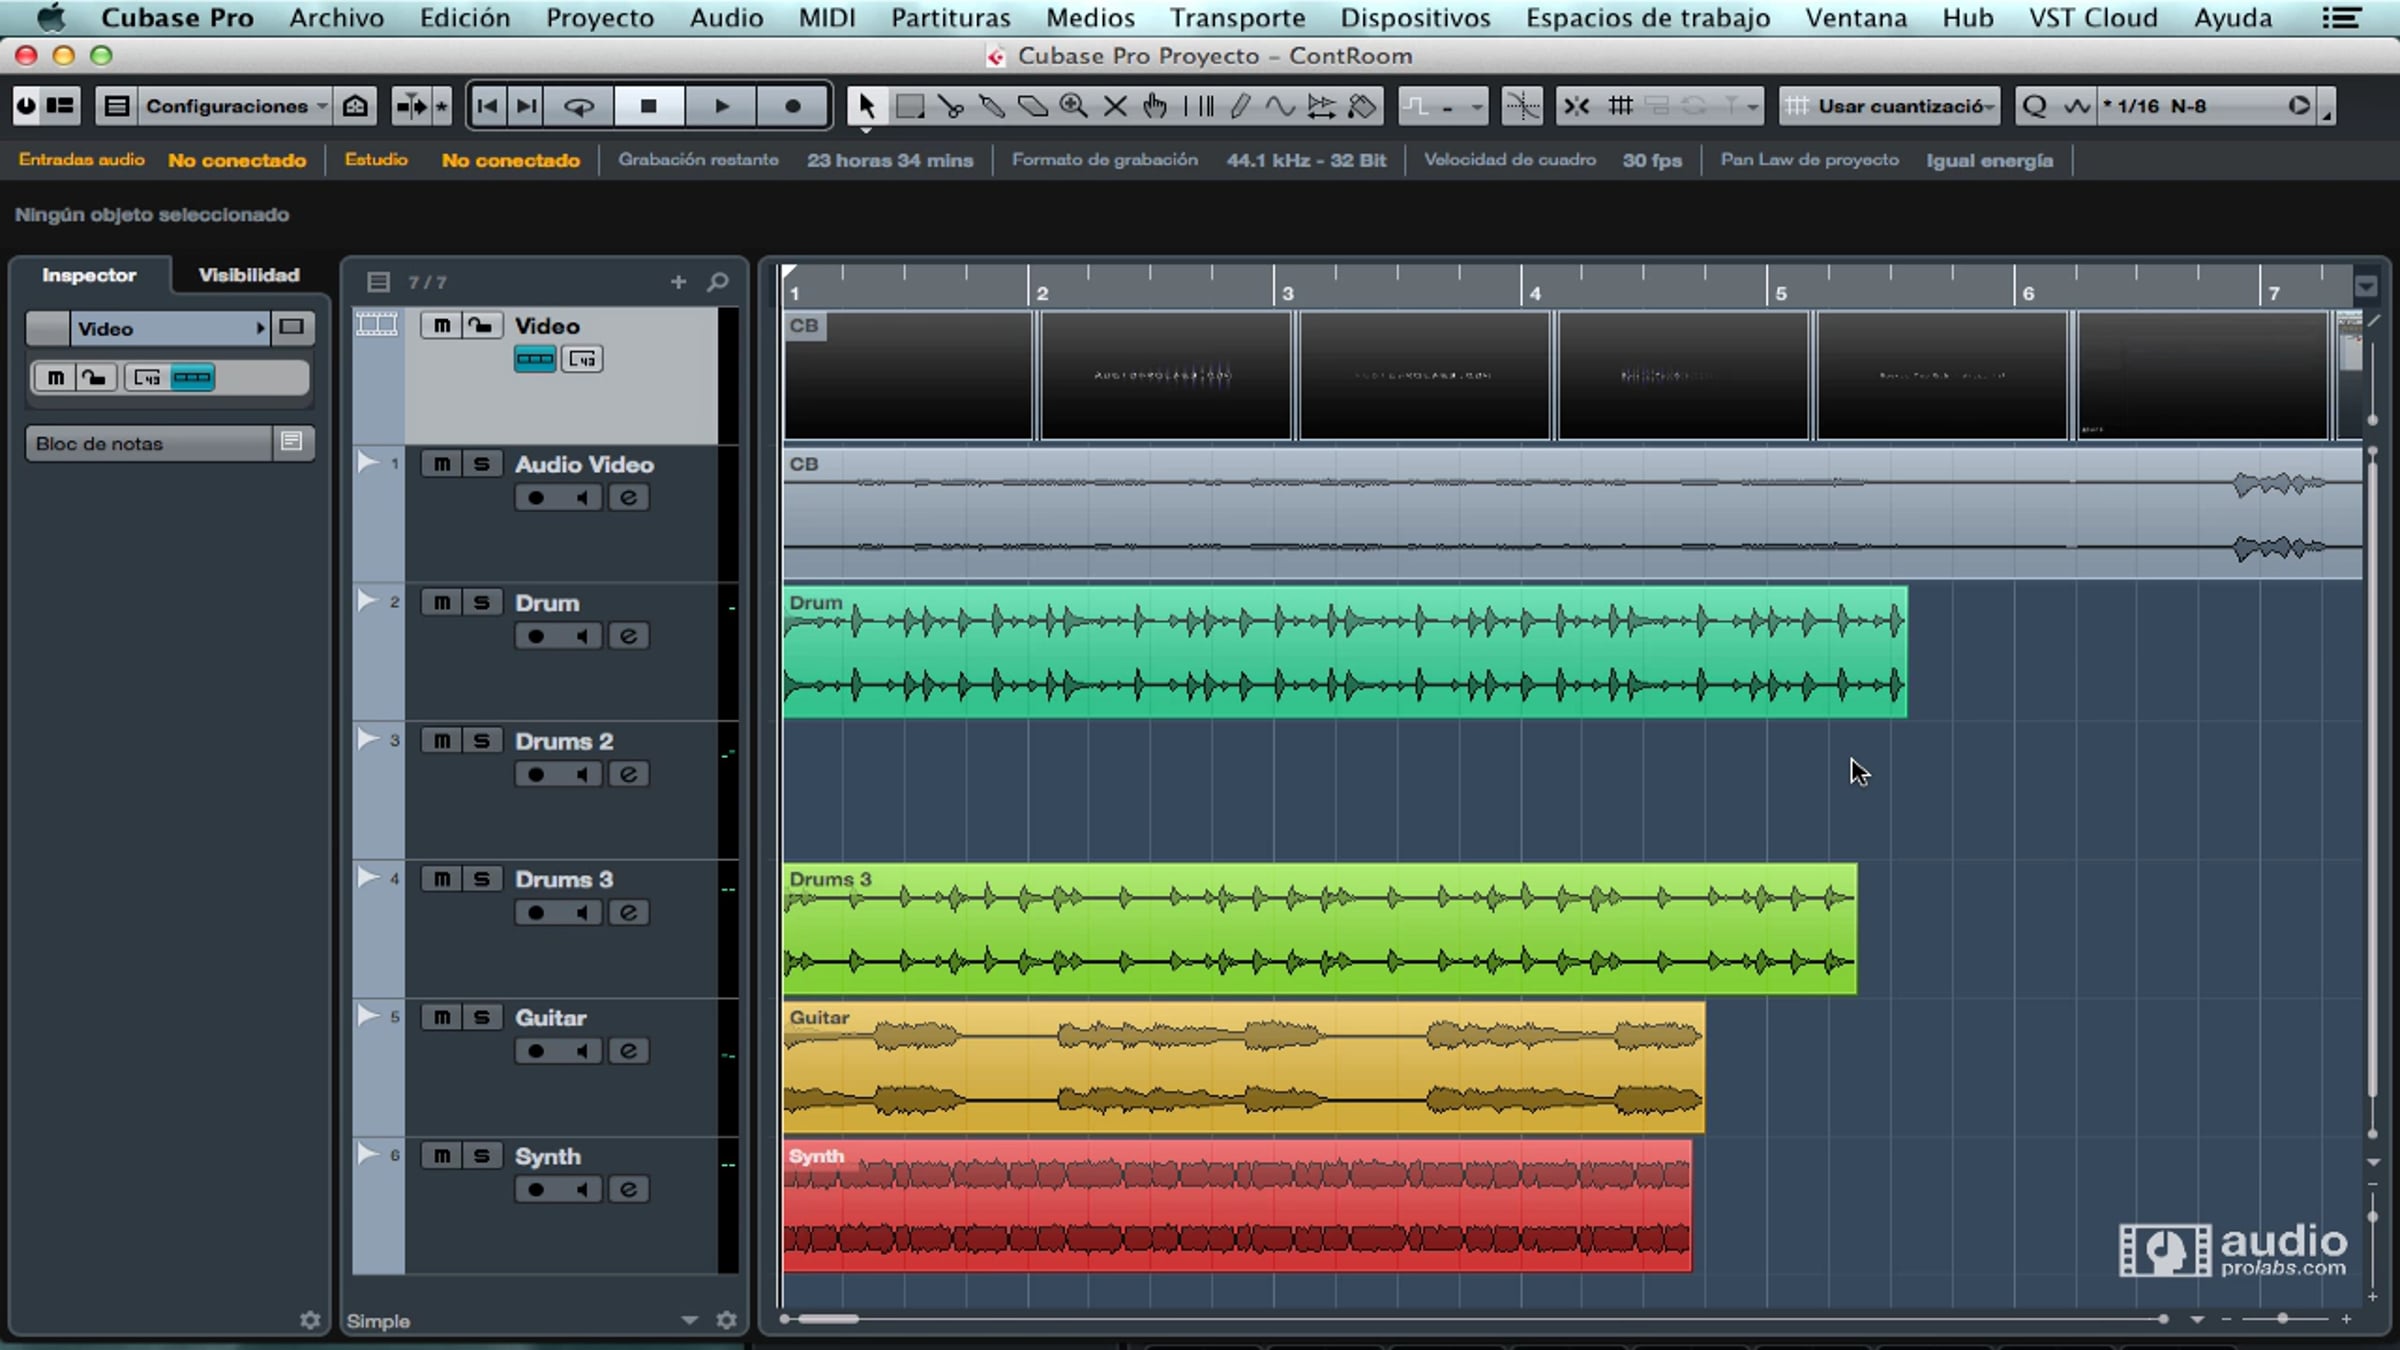Select the Zoom magnifier tool
2400x1350 pixels.
click(1073, 106)
